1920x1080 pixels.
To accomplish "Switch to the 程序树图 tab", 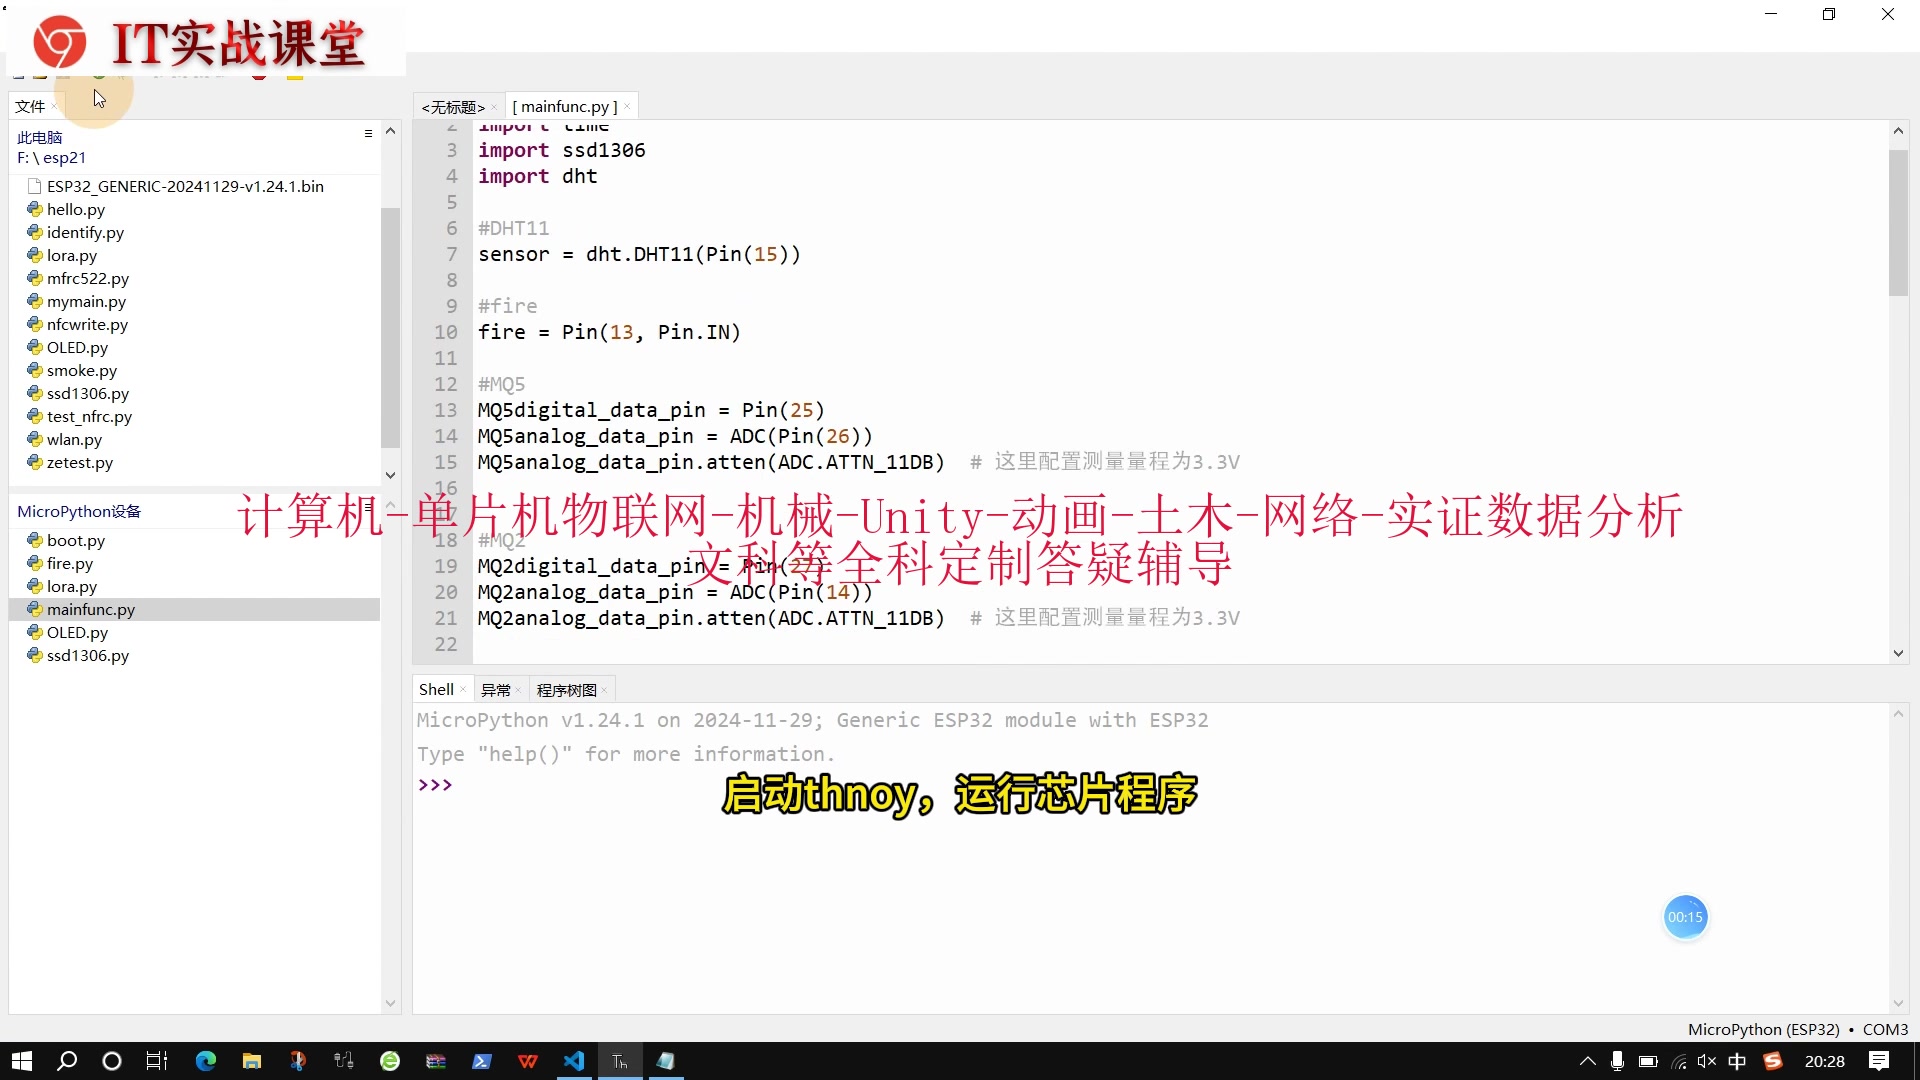I will [x=566, y=690].
